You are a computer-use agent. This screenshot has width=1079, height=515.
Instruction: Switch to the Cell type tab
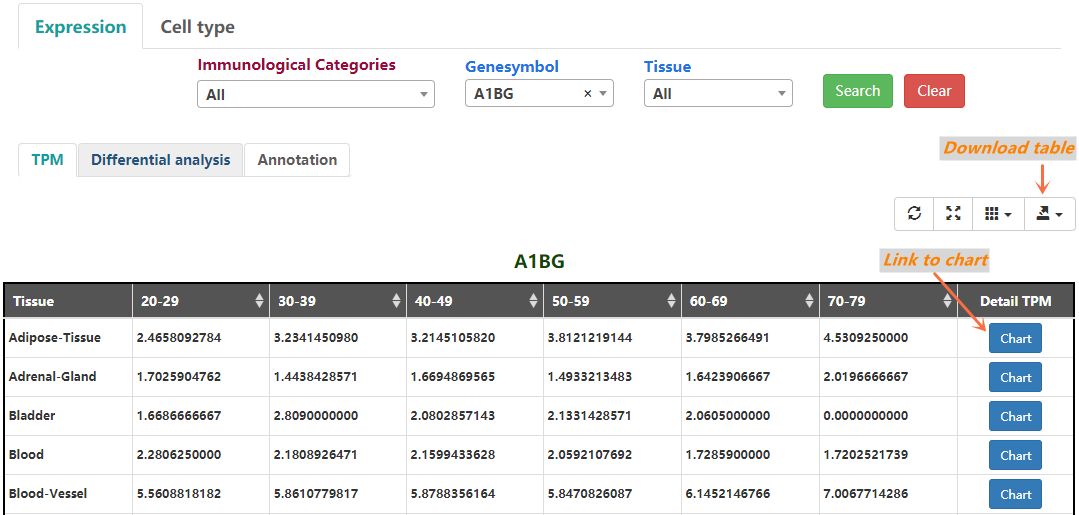(x=197, y=27)
